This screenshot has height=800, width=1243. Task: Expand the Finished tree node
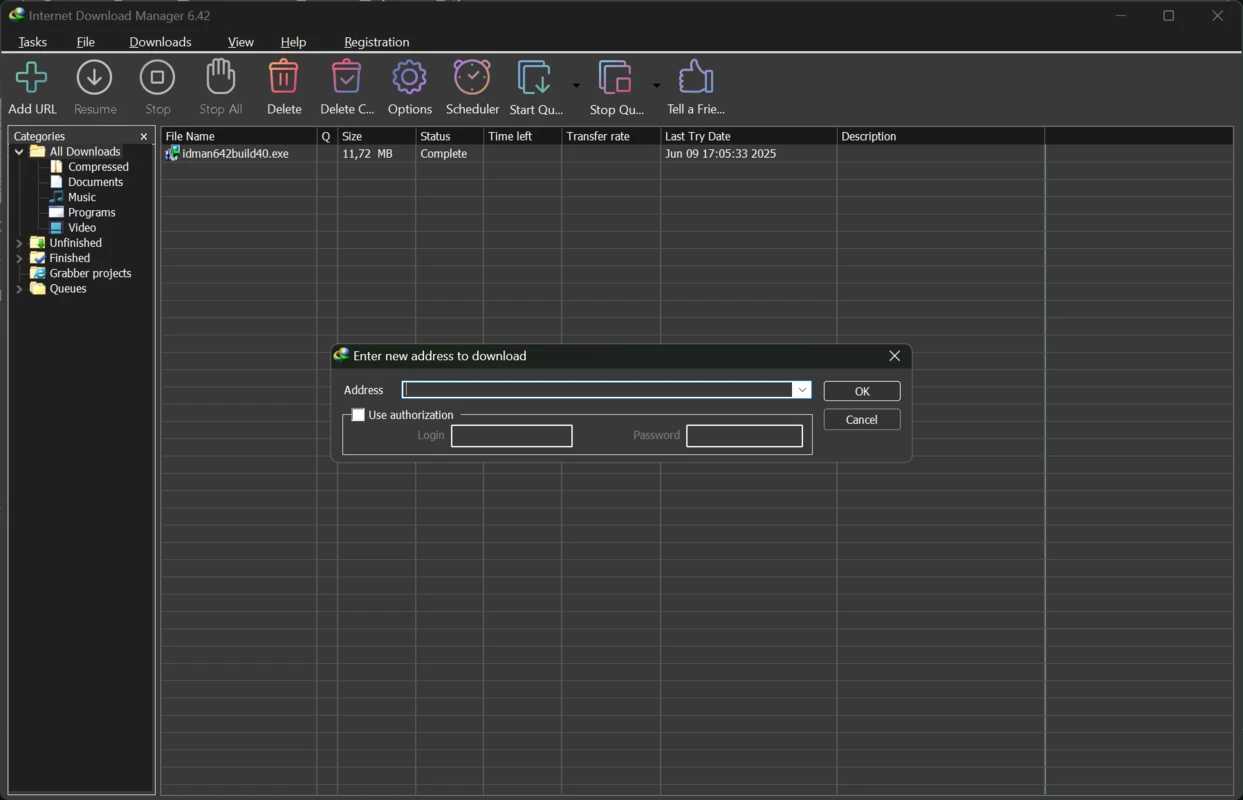pos(19,258)
